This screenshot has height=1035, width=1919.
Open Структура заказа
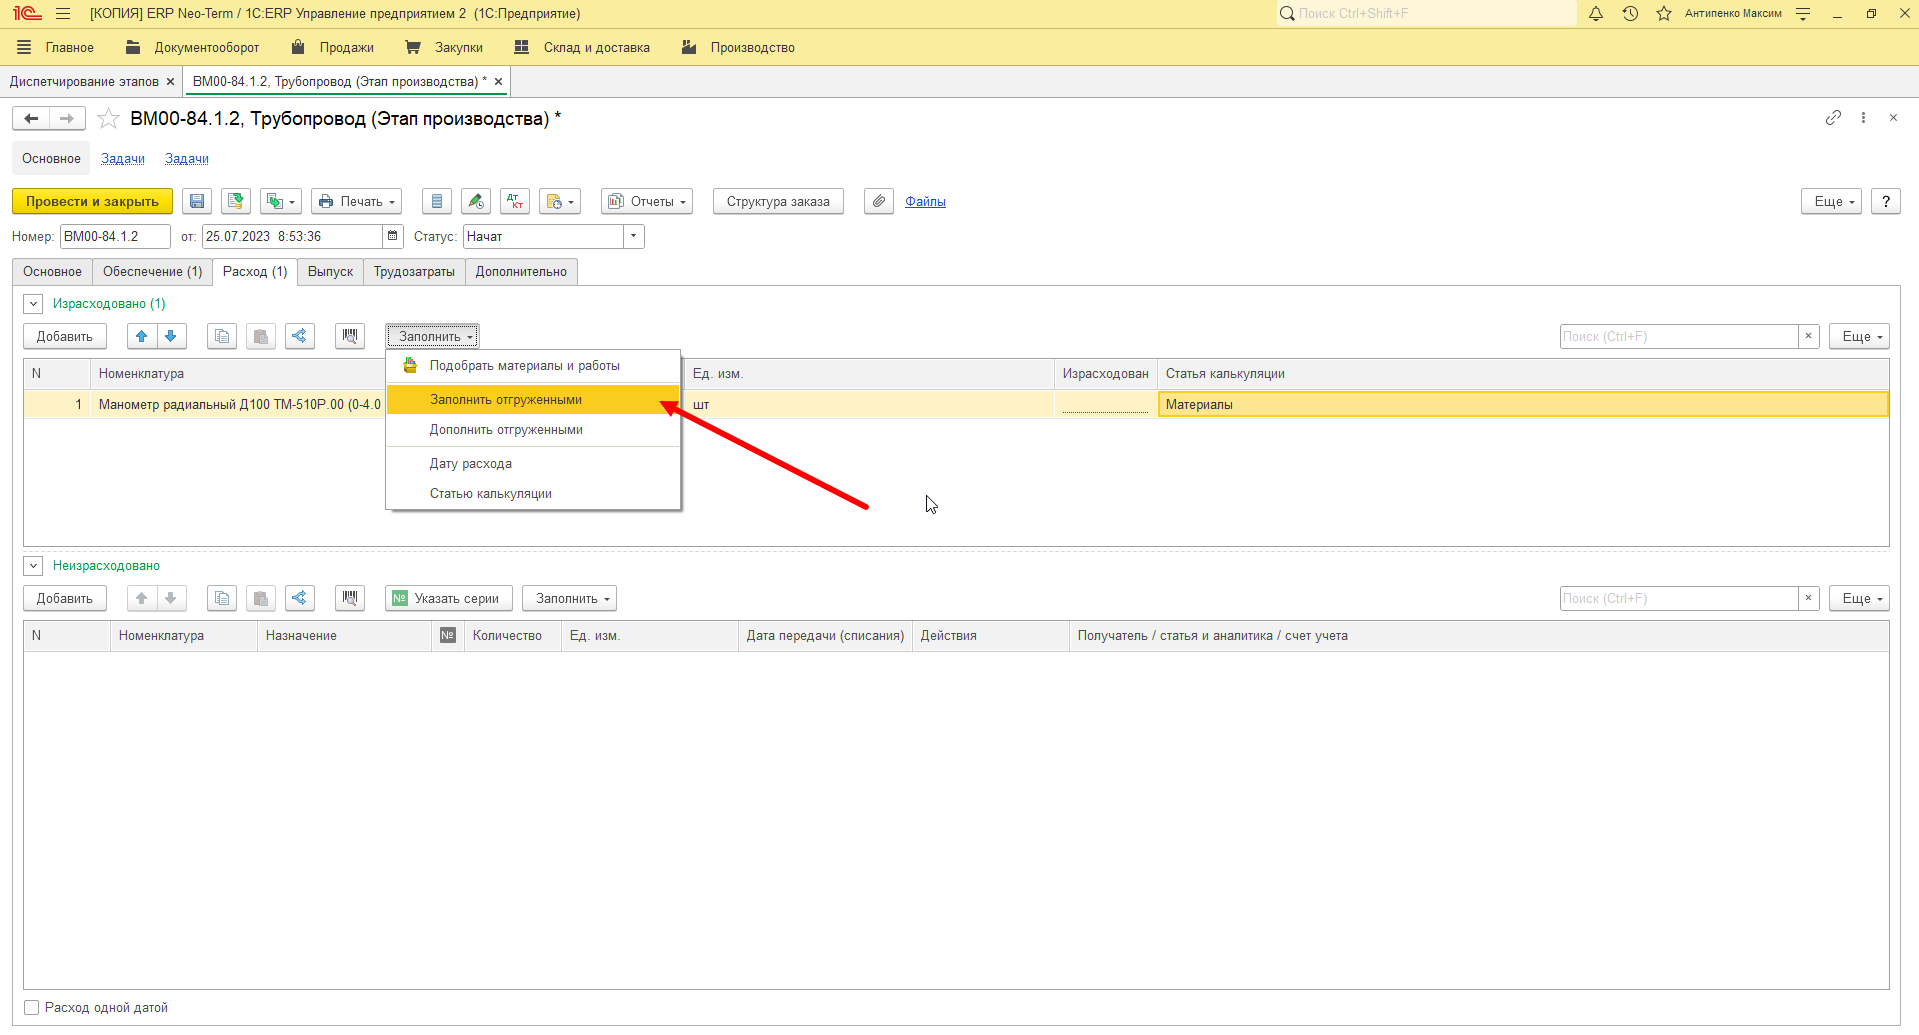point(778,201)
